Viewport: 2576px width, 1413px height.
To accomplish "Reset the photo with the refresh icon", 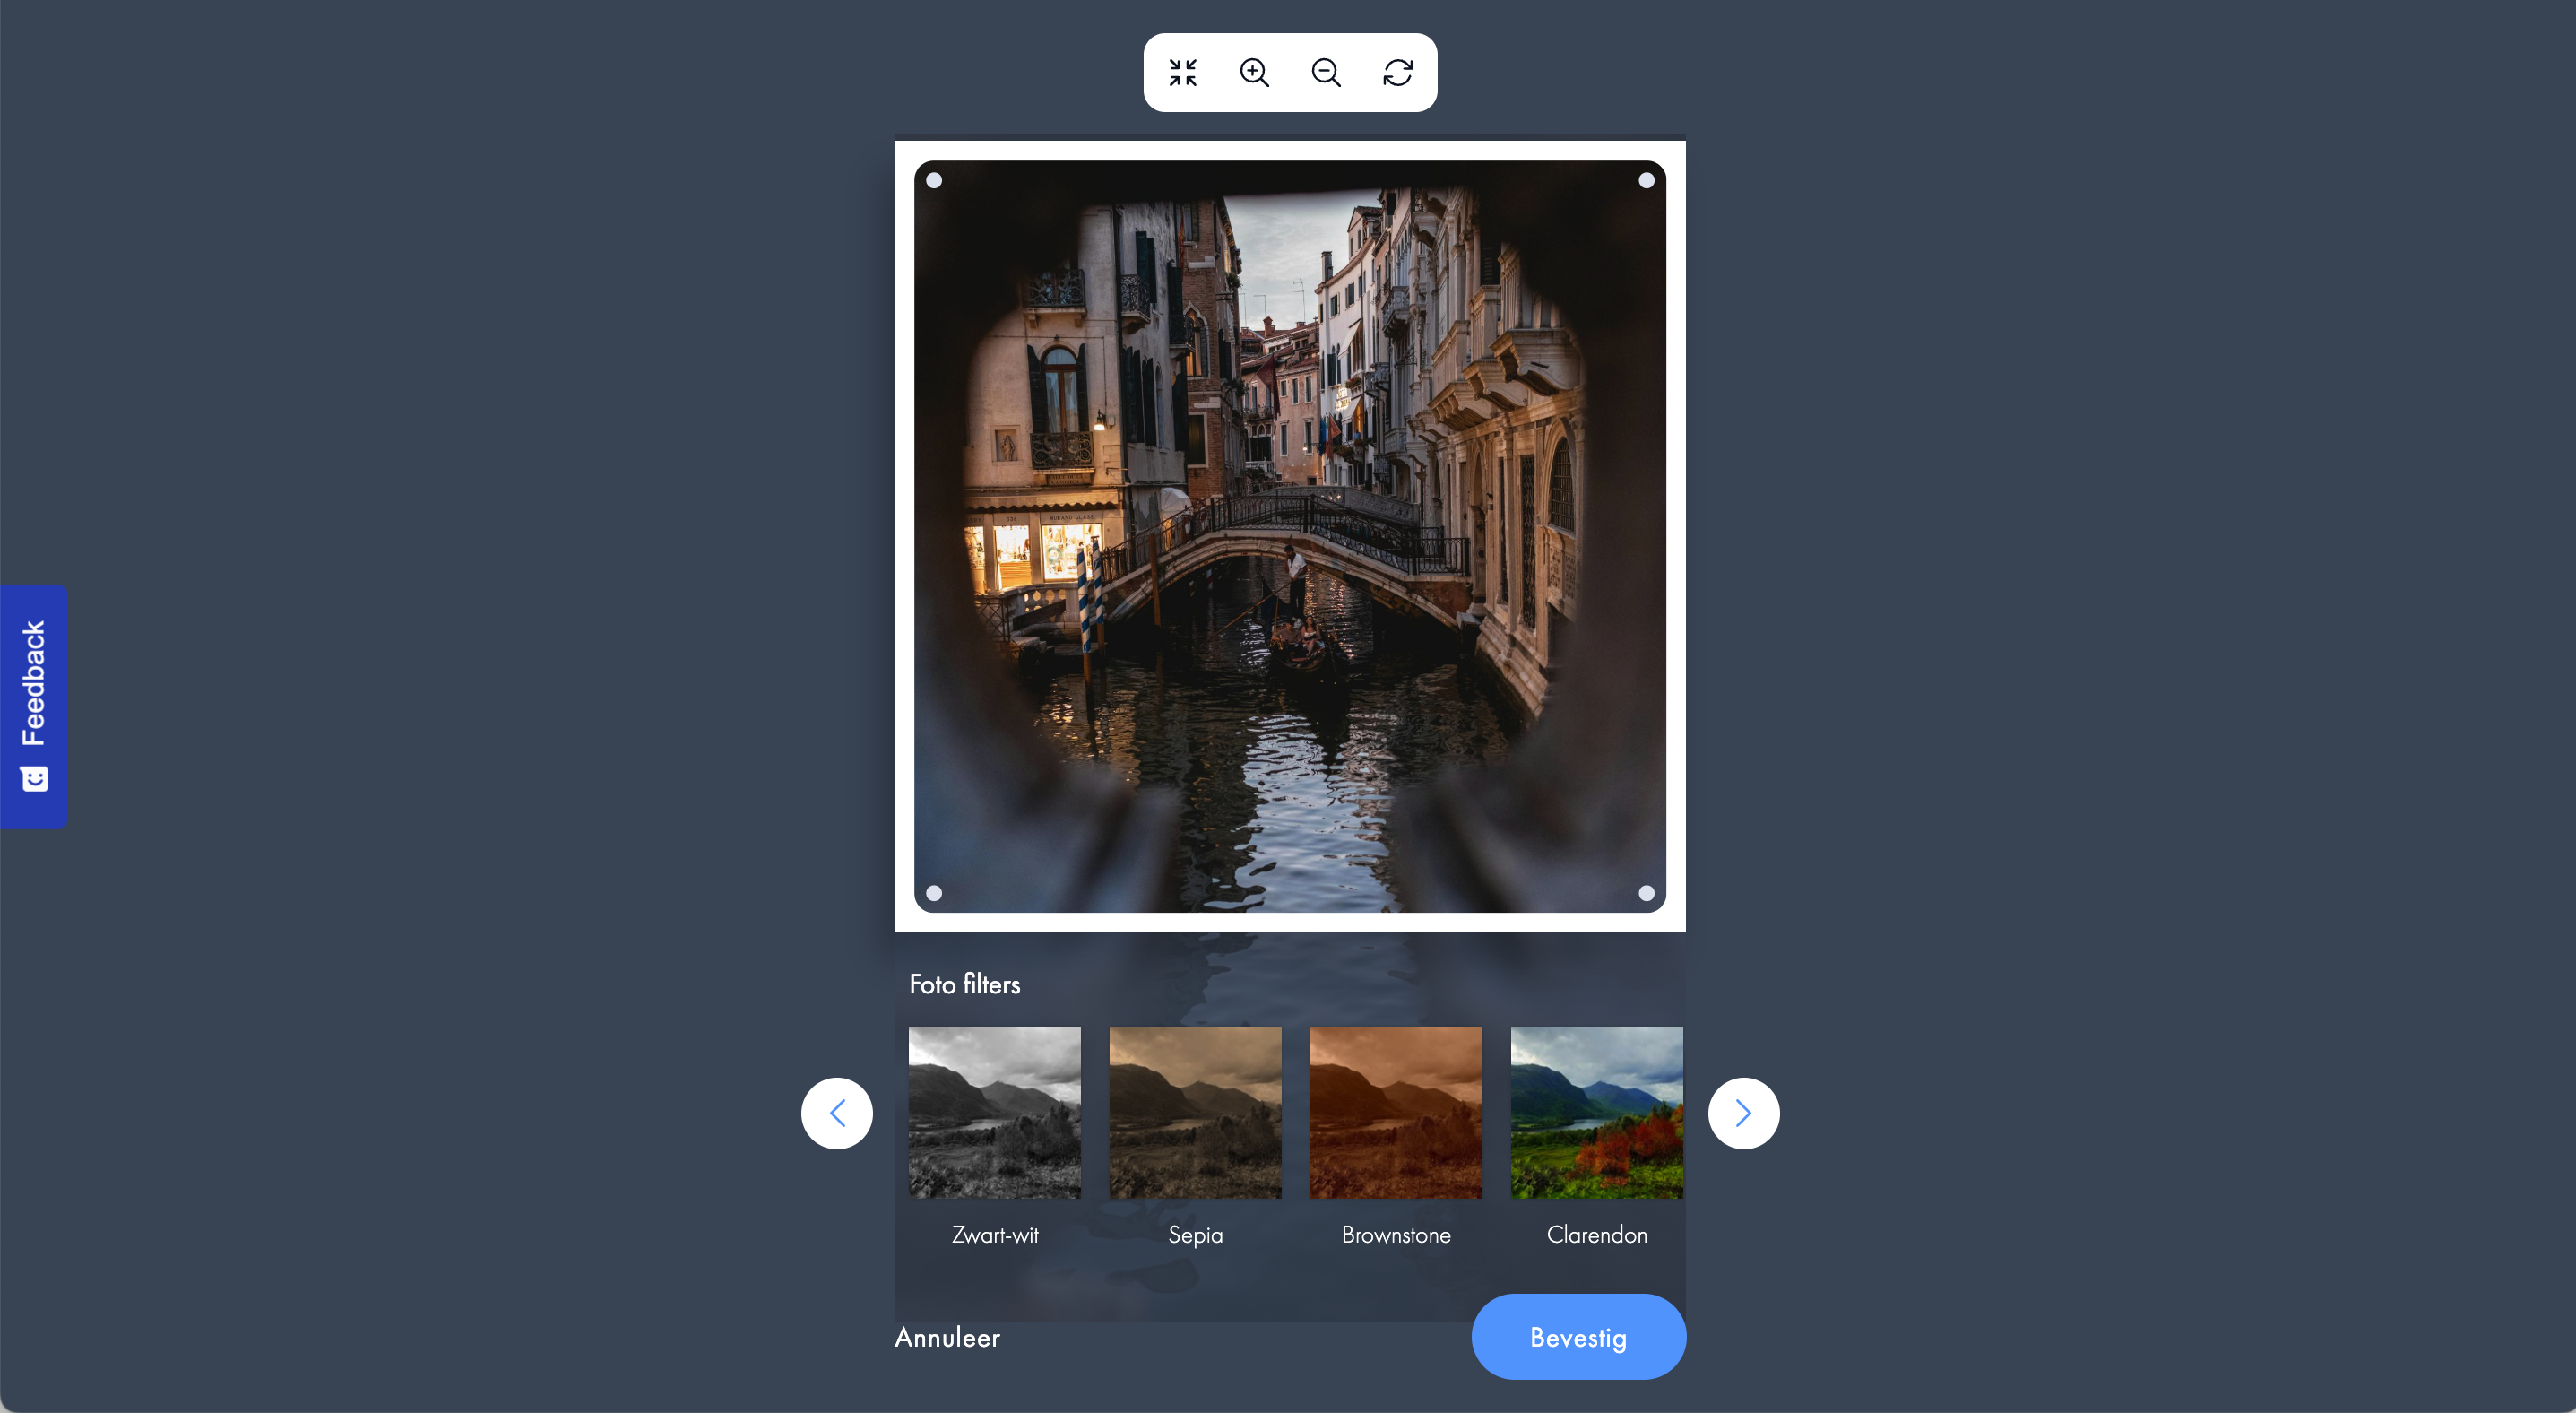I will pyautogui.click(x=1398, y=72).
